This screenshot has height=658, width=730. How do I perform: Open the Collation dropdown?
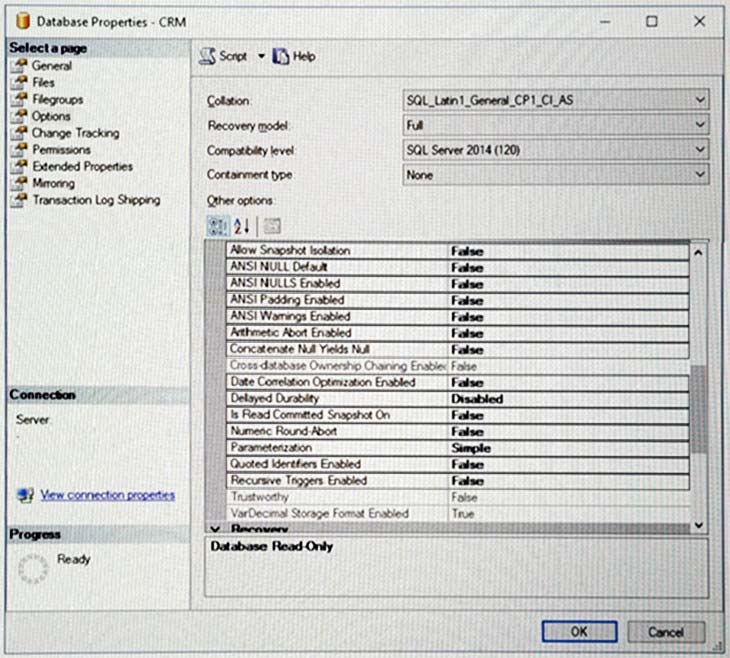pyautogui.click(x=555, y=100)
